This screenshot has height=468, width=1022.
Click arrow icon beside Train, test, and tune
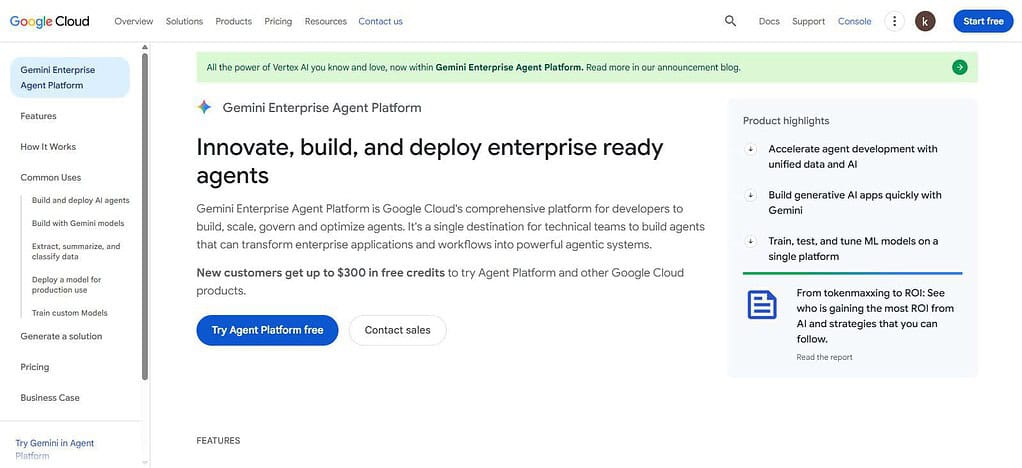[x=751, y=241]
